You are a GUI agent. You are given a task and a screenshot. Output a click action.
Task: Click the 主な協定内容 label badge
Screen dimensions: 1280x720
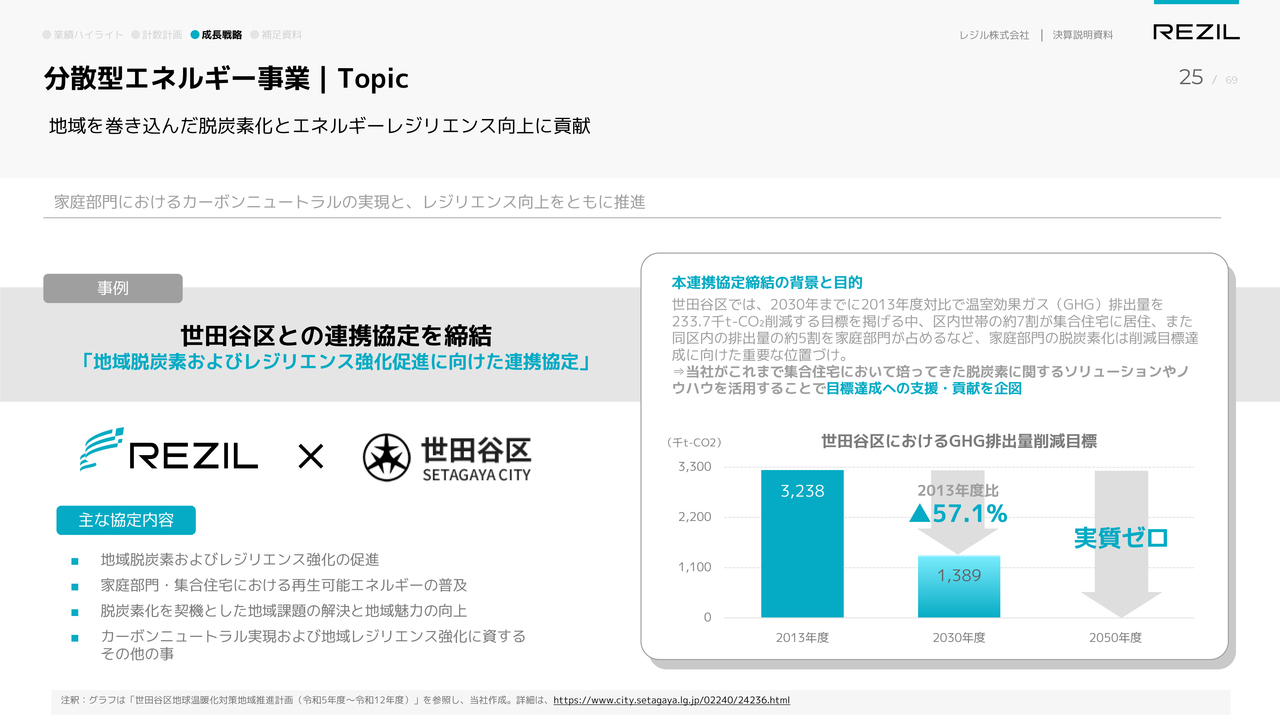point(126,520)
